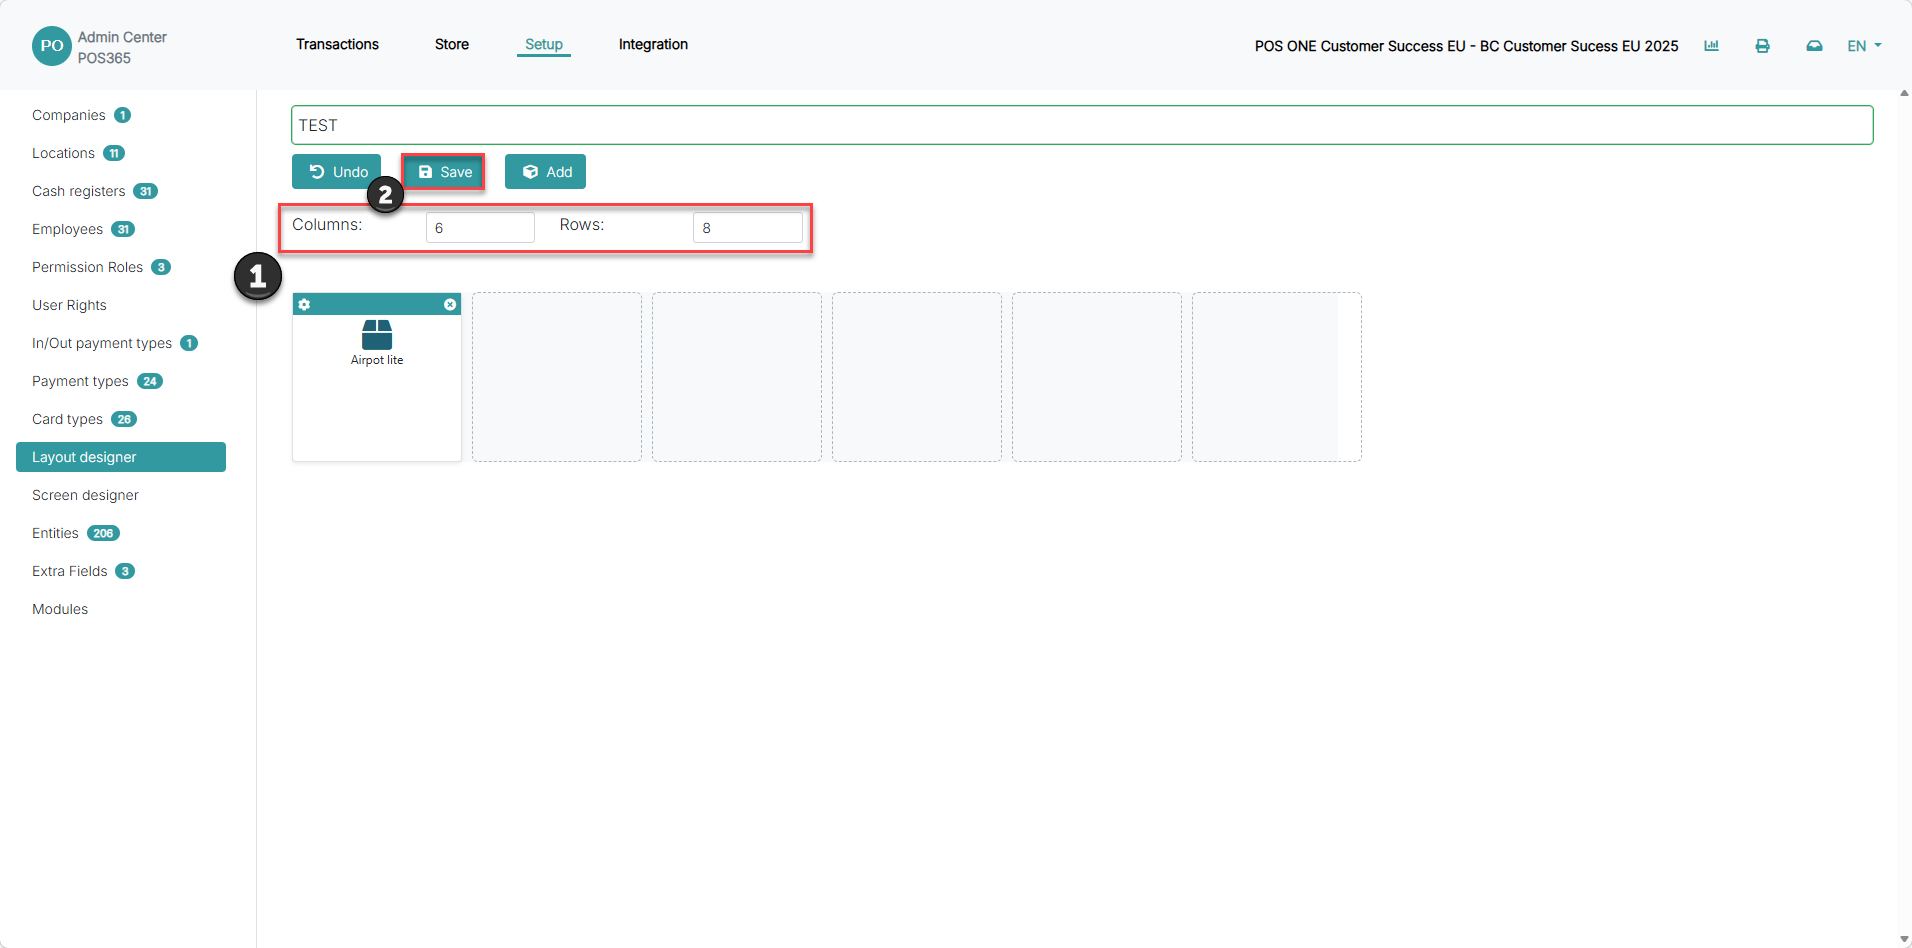Screen dimensions: 1912x948
Task: Add a new layout button
Action: pyautogui.click(x=545, y=172)
